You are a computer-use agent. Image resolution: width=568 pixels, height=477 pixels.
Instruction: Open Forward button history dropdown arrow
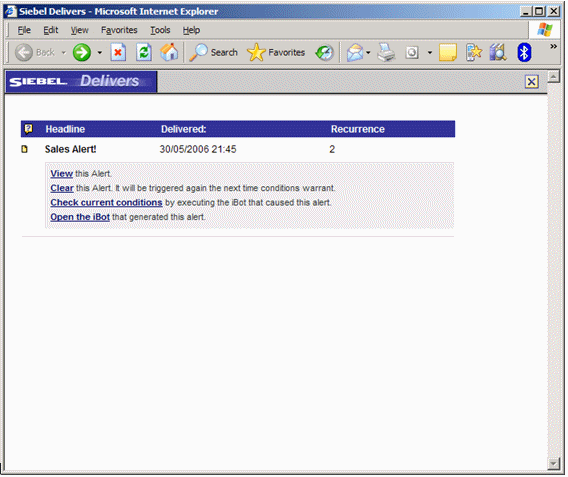(x=100, y=53)
